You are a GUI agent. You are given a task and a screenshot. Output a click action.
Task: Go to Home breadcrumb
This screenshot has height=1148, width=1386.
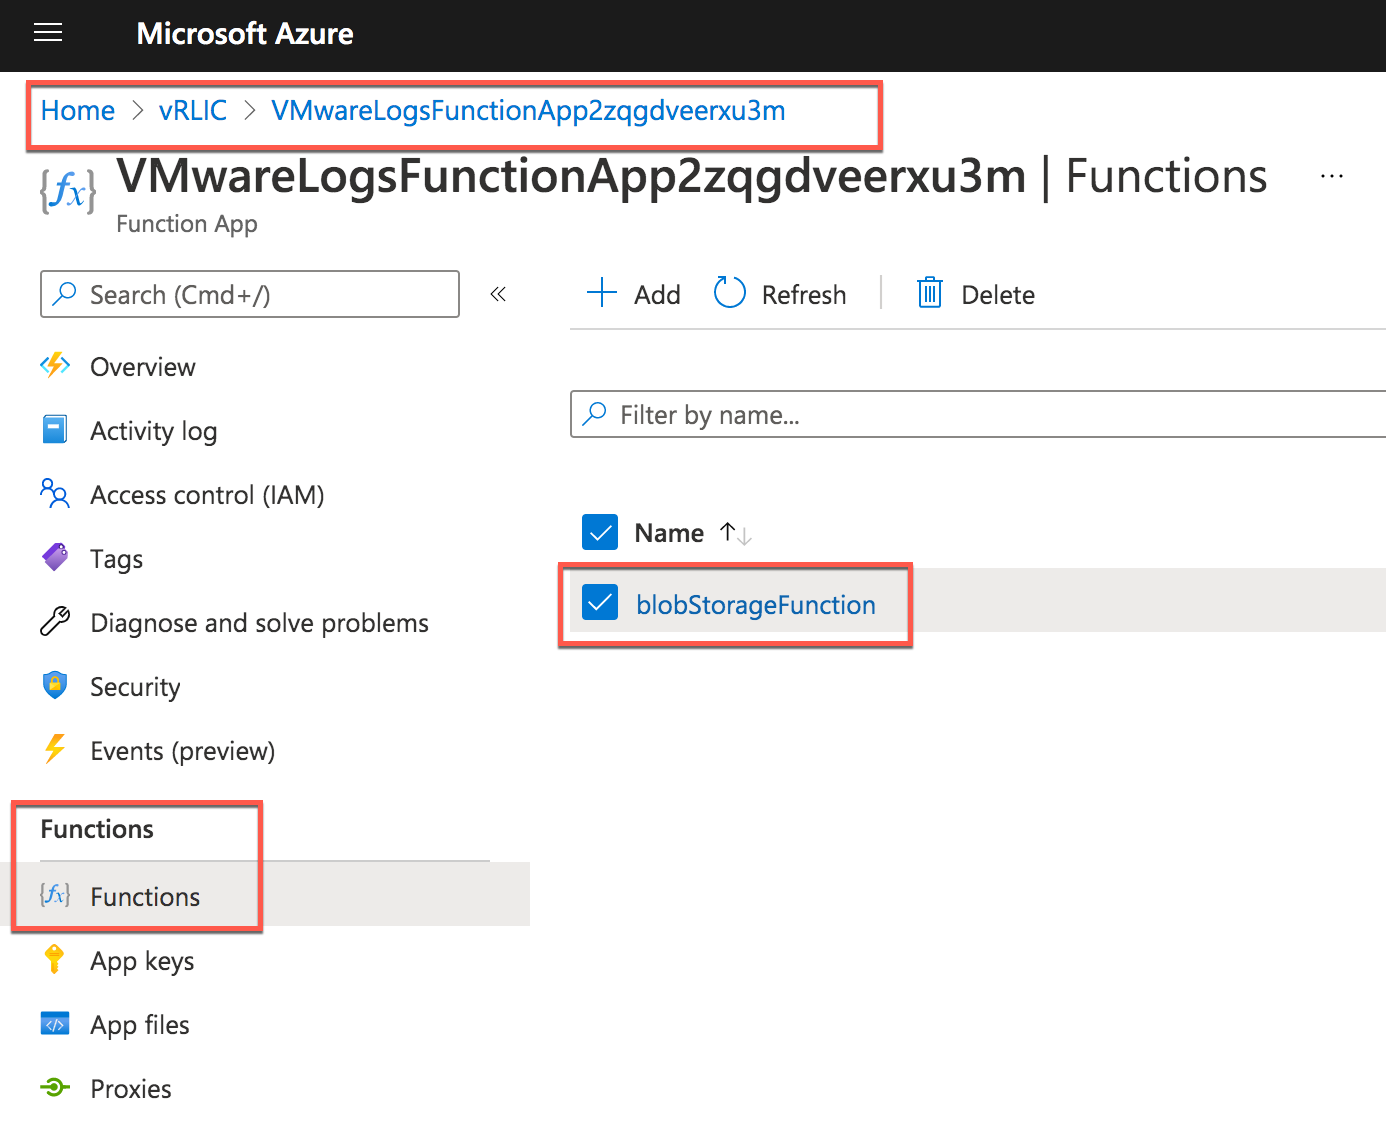(78, 111)
